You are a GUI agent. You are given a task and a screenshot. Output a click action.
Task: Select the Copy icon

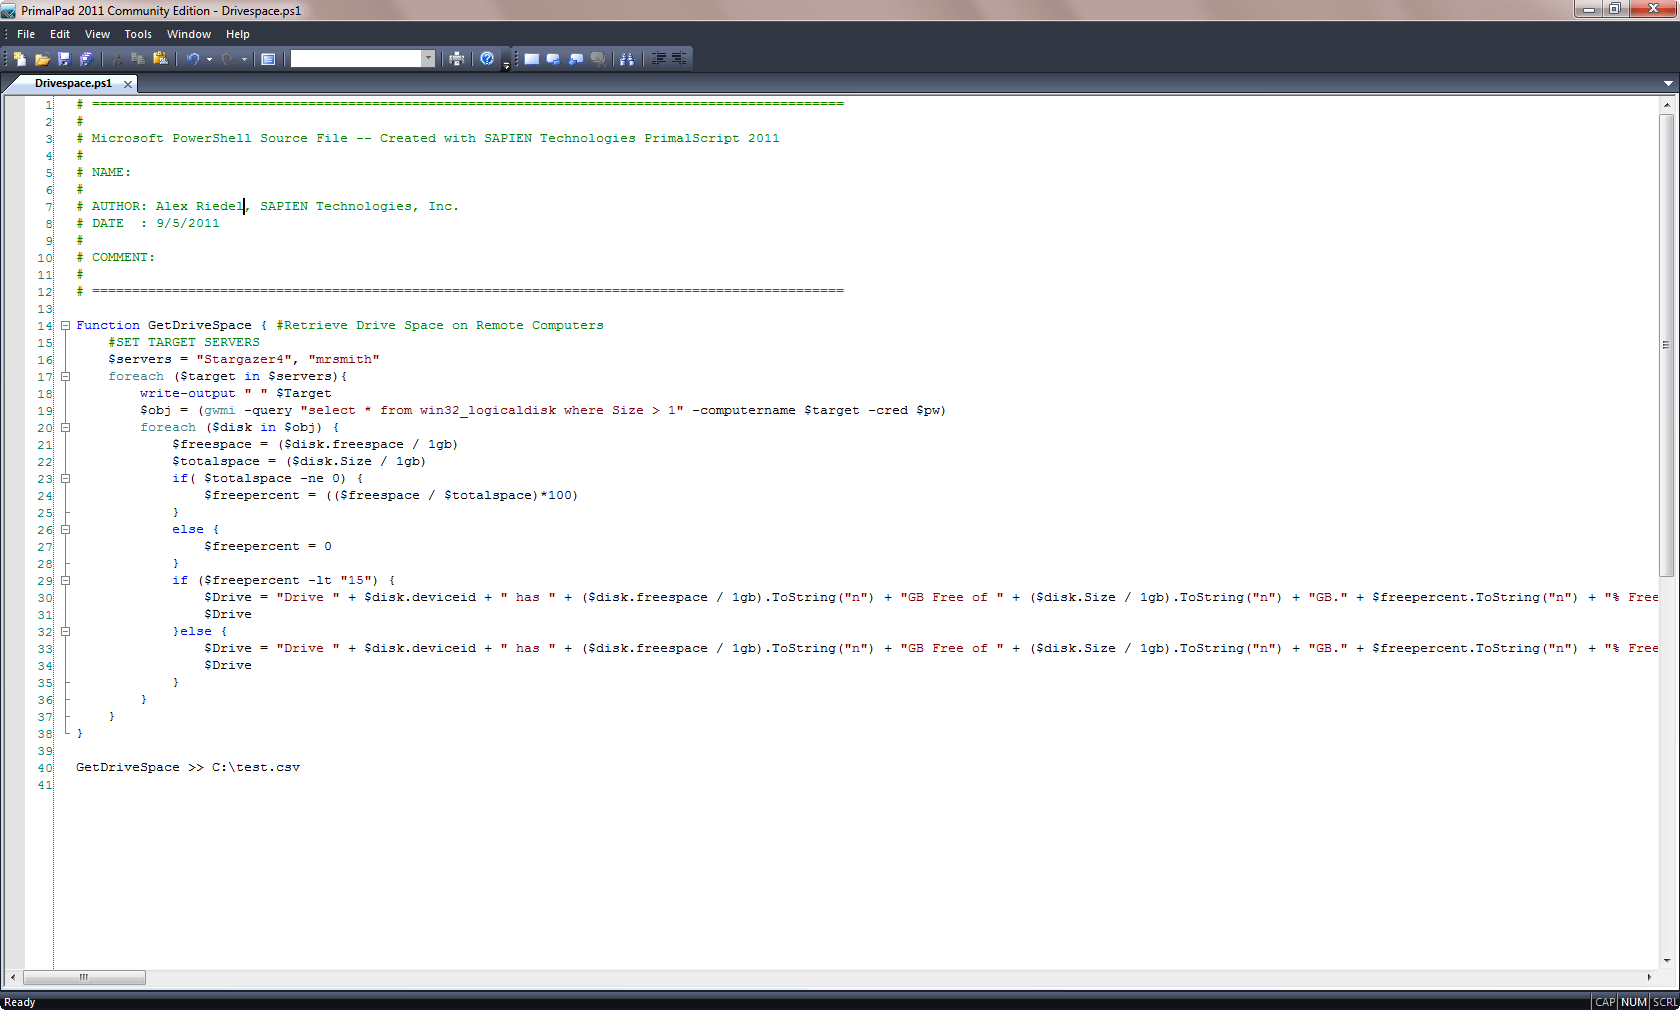137,58
